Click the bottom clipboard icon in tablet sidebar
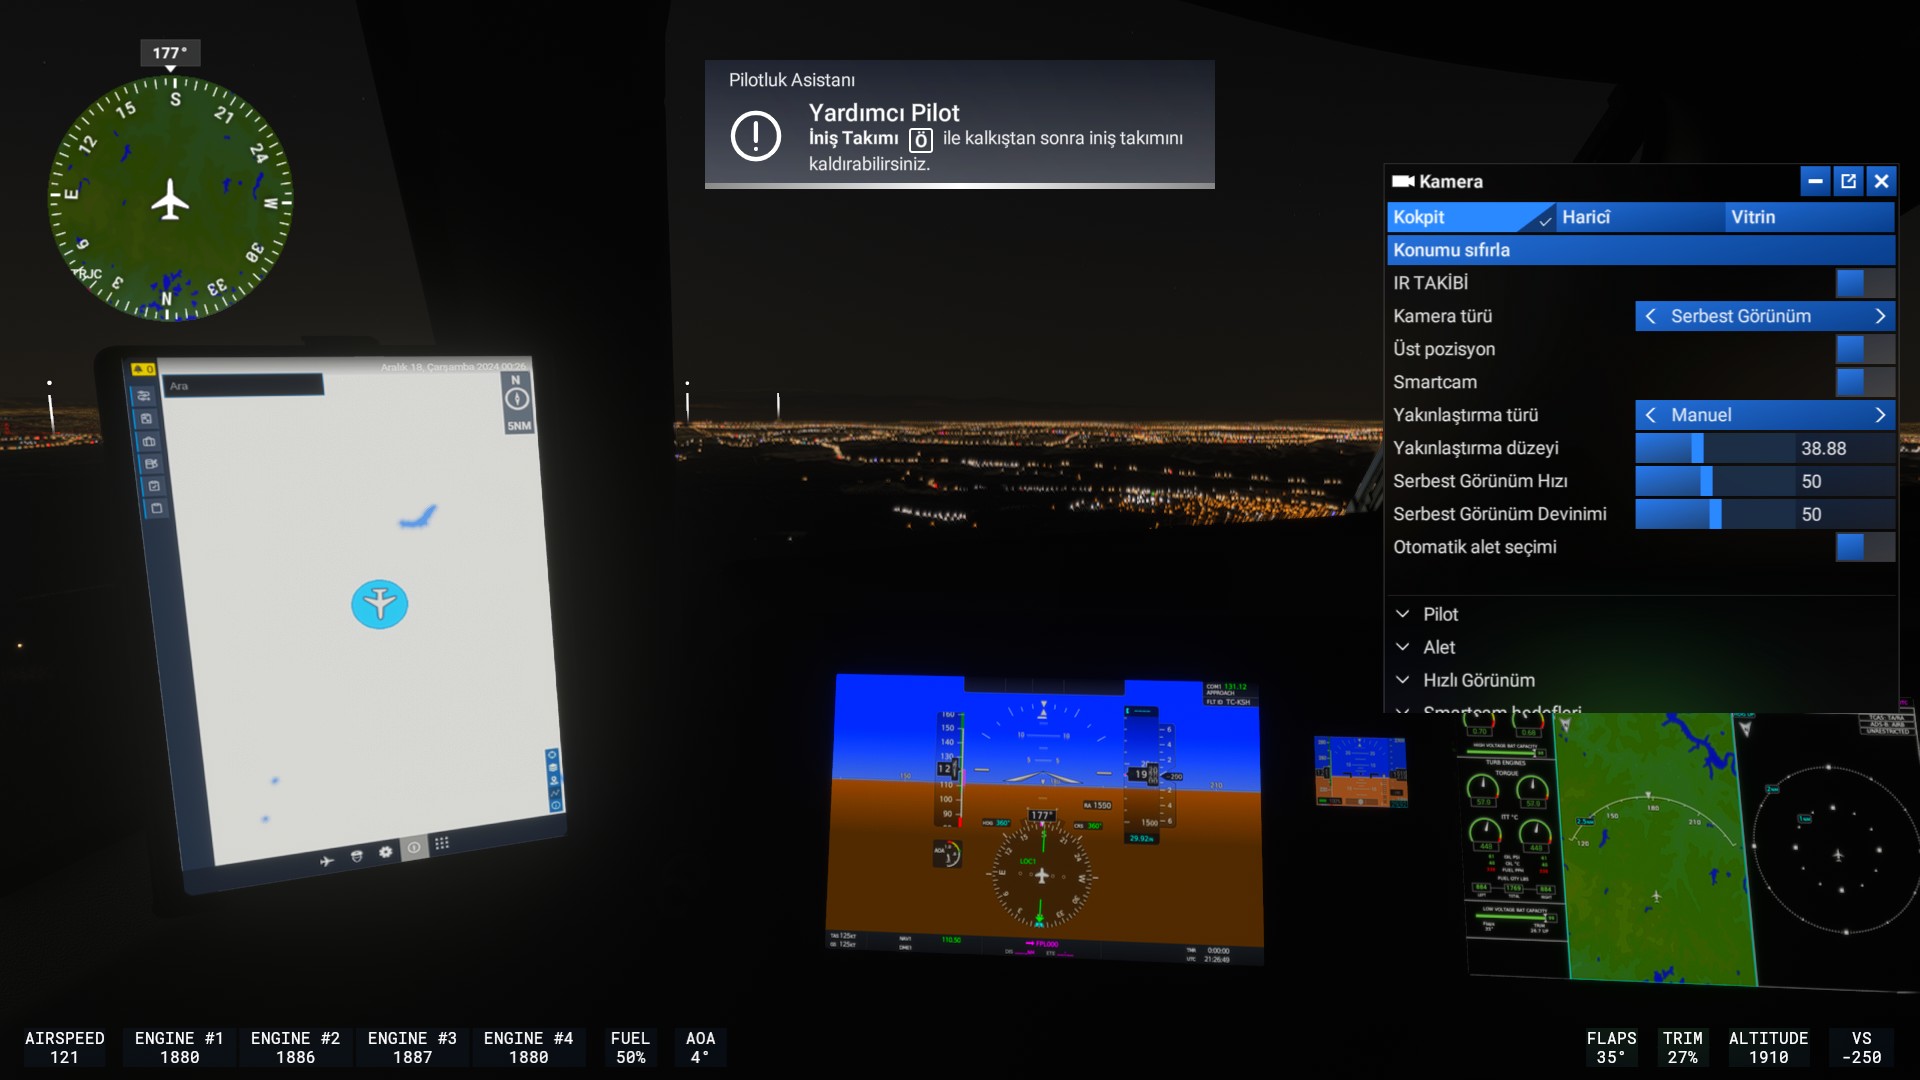This screenshot has height=1080, width=1920. click(x=156, y=508)
